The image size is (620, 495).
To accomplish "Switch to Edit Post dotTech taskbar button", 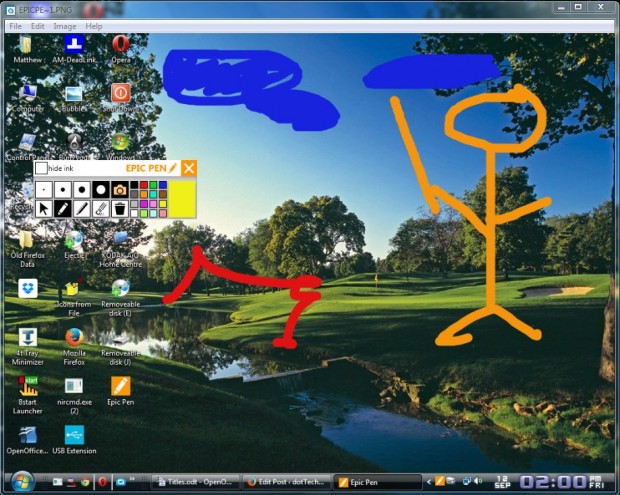I will (x=286, y=482).
